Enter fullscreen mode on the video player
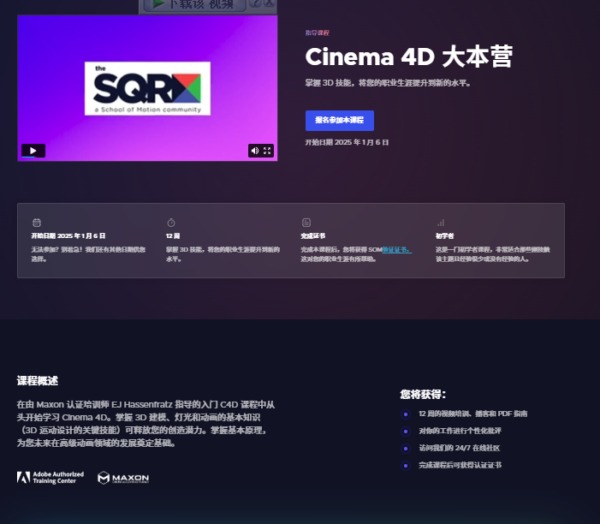 [x=267, y=150]
